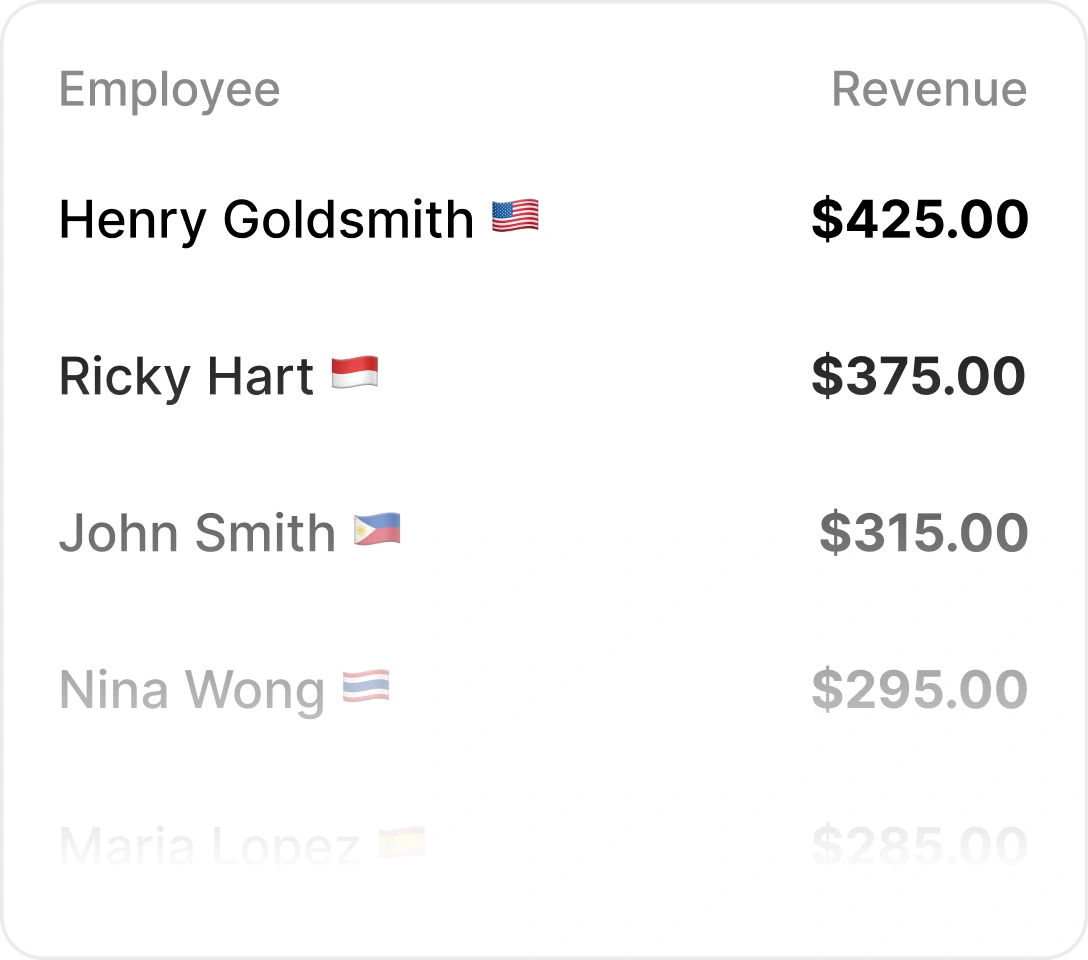Click the word Wong in the fourth row
This screenshot has width=1088, height=960.
point(255,692)
